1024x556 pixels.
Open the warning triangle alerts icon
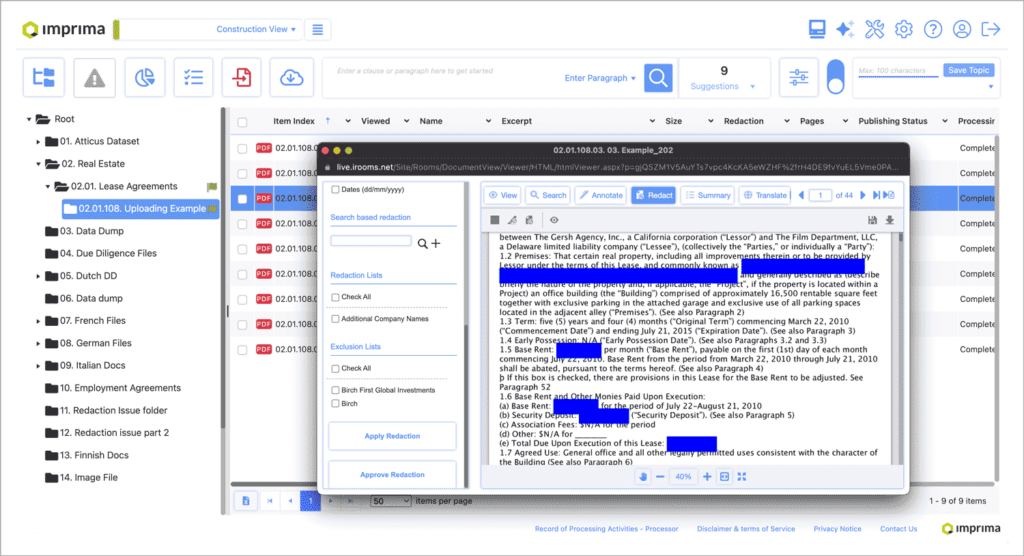(x=95, y=77)
